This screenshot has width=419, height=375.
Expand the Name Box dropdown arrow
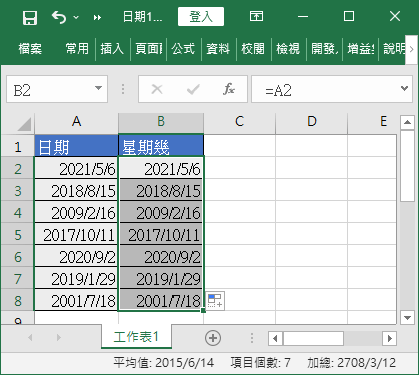click(98, 89)
